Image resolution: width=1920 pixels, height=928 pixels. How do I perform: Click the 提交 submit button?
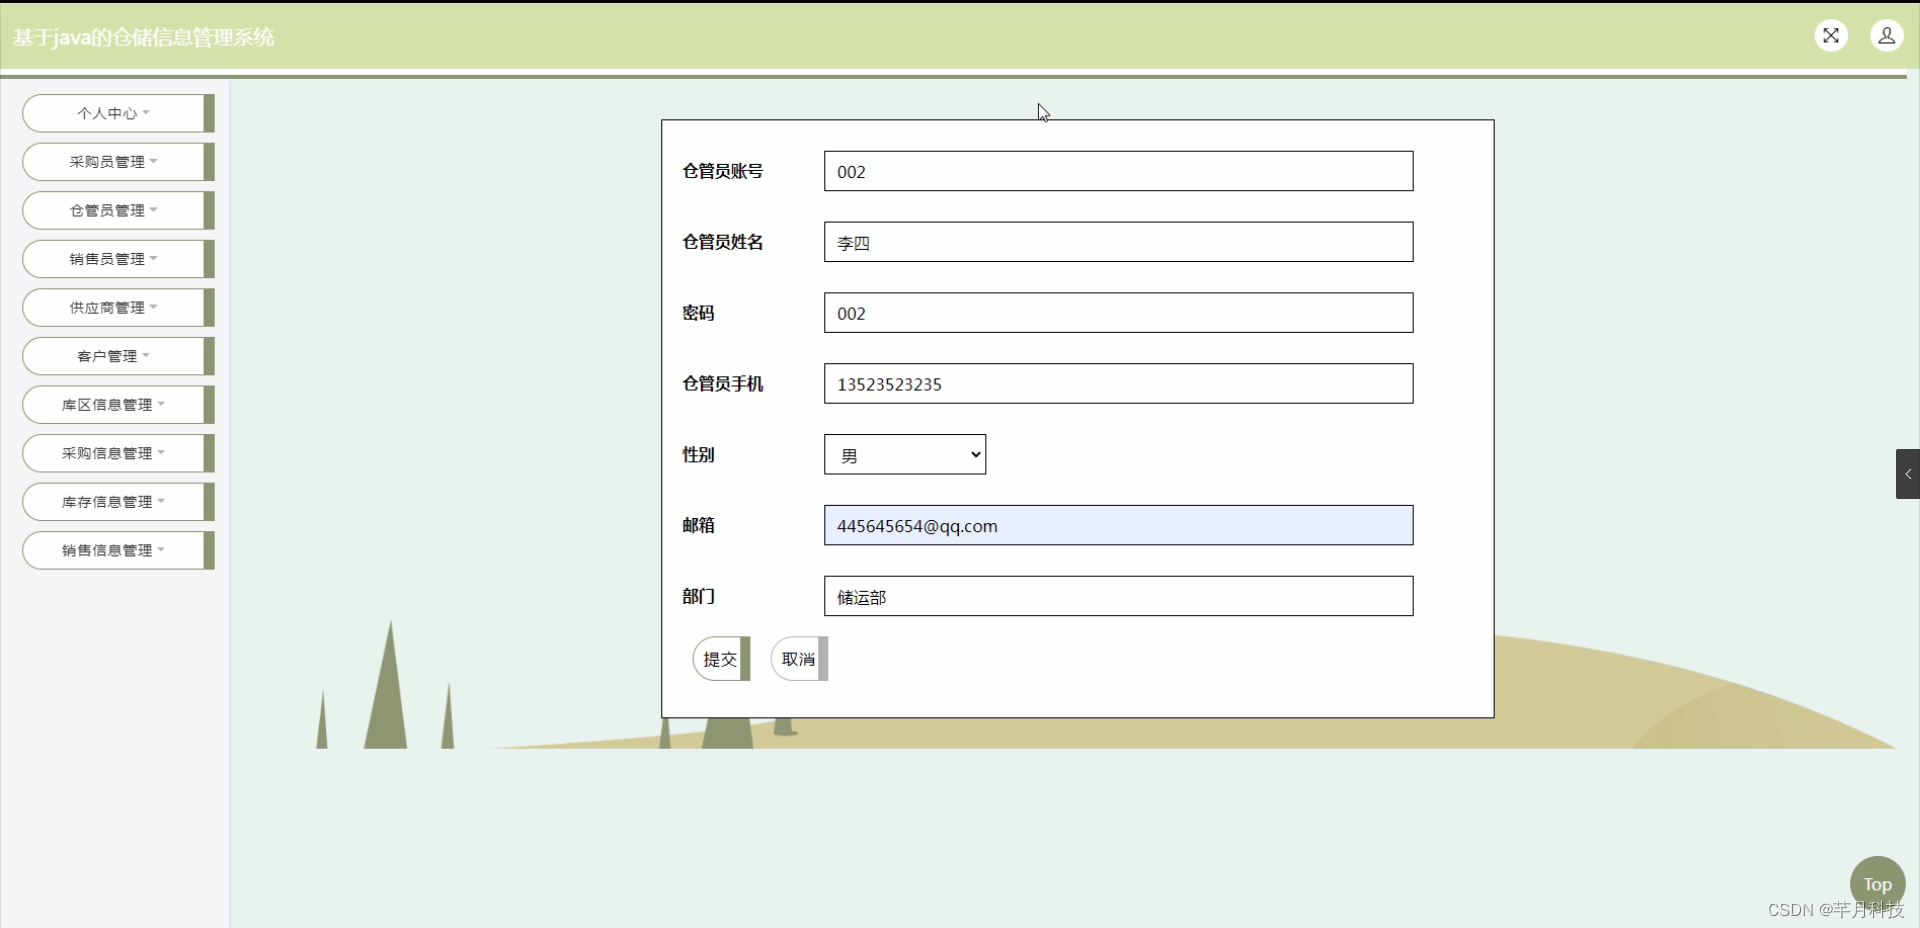[x=720, y=658]
